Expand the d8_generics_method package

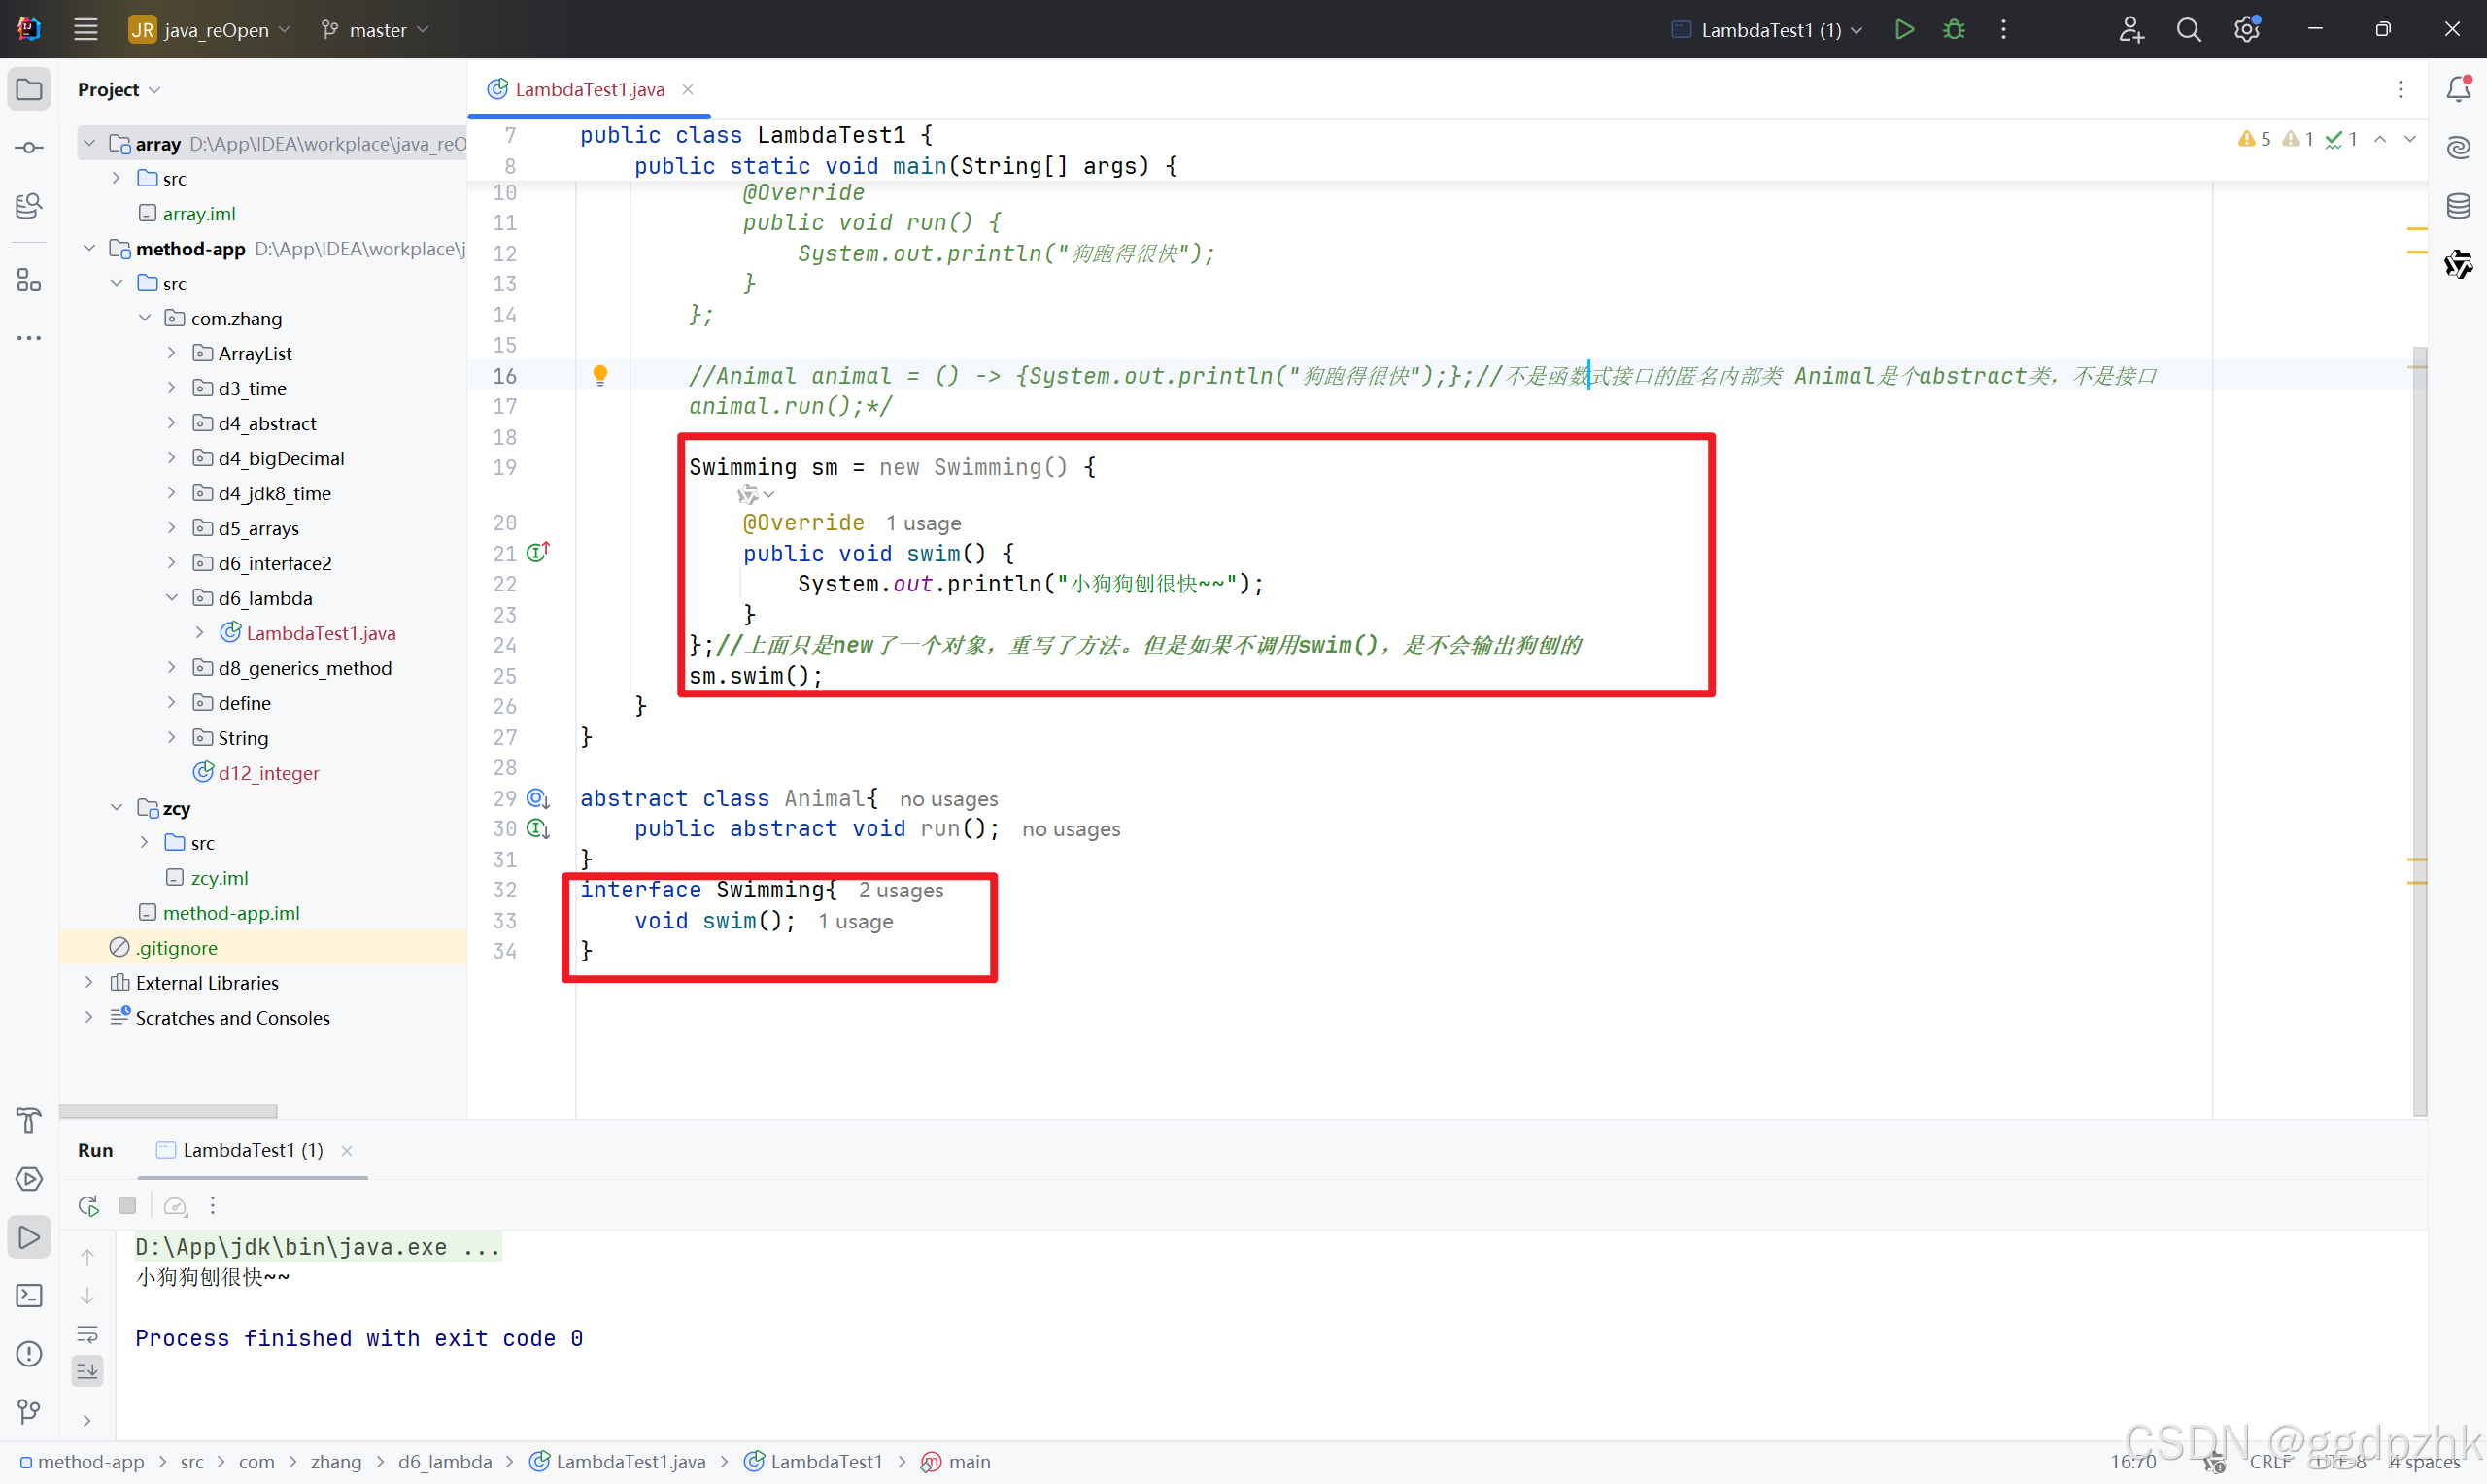(171, 668)
